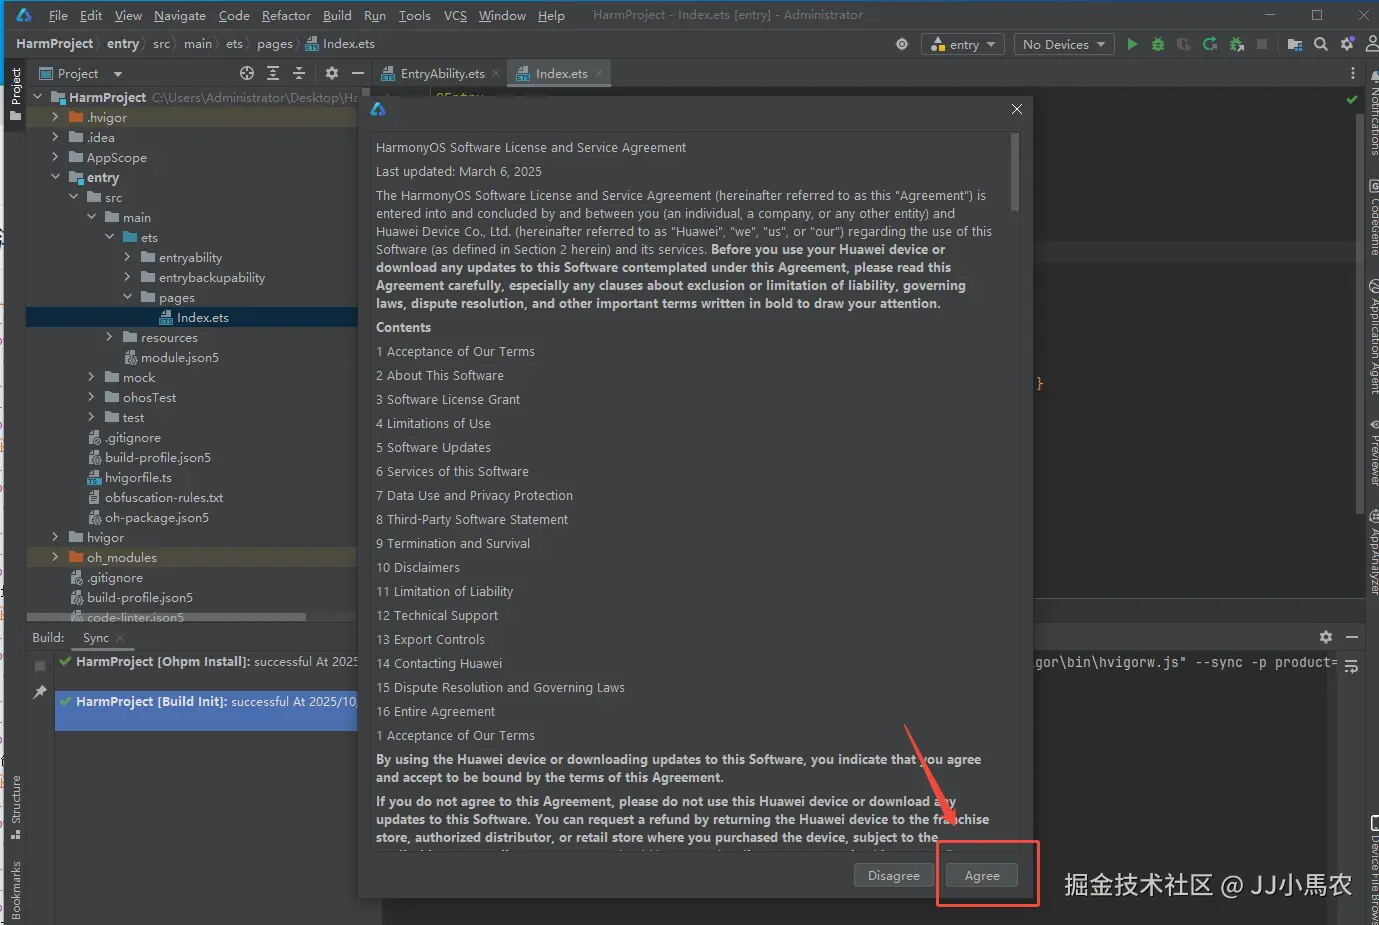Click the green inspection checkmark in editor
The image size is (1379, 925).
click(1352, 99)
